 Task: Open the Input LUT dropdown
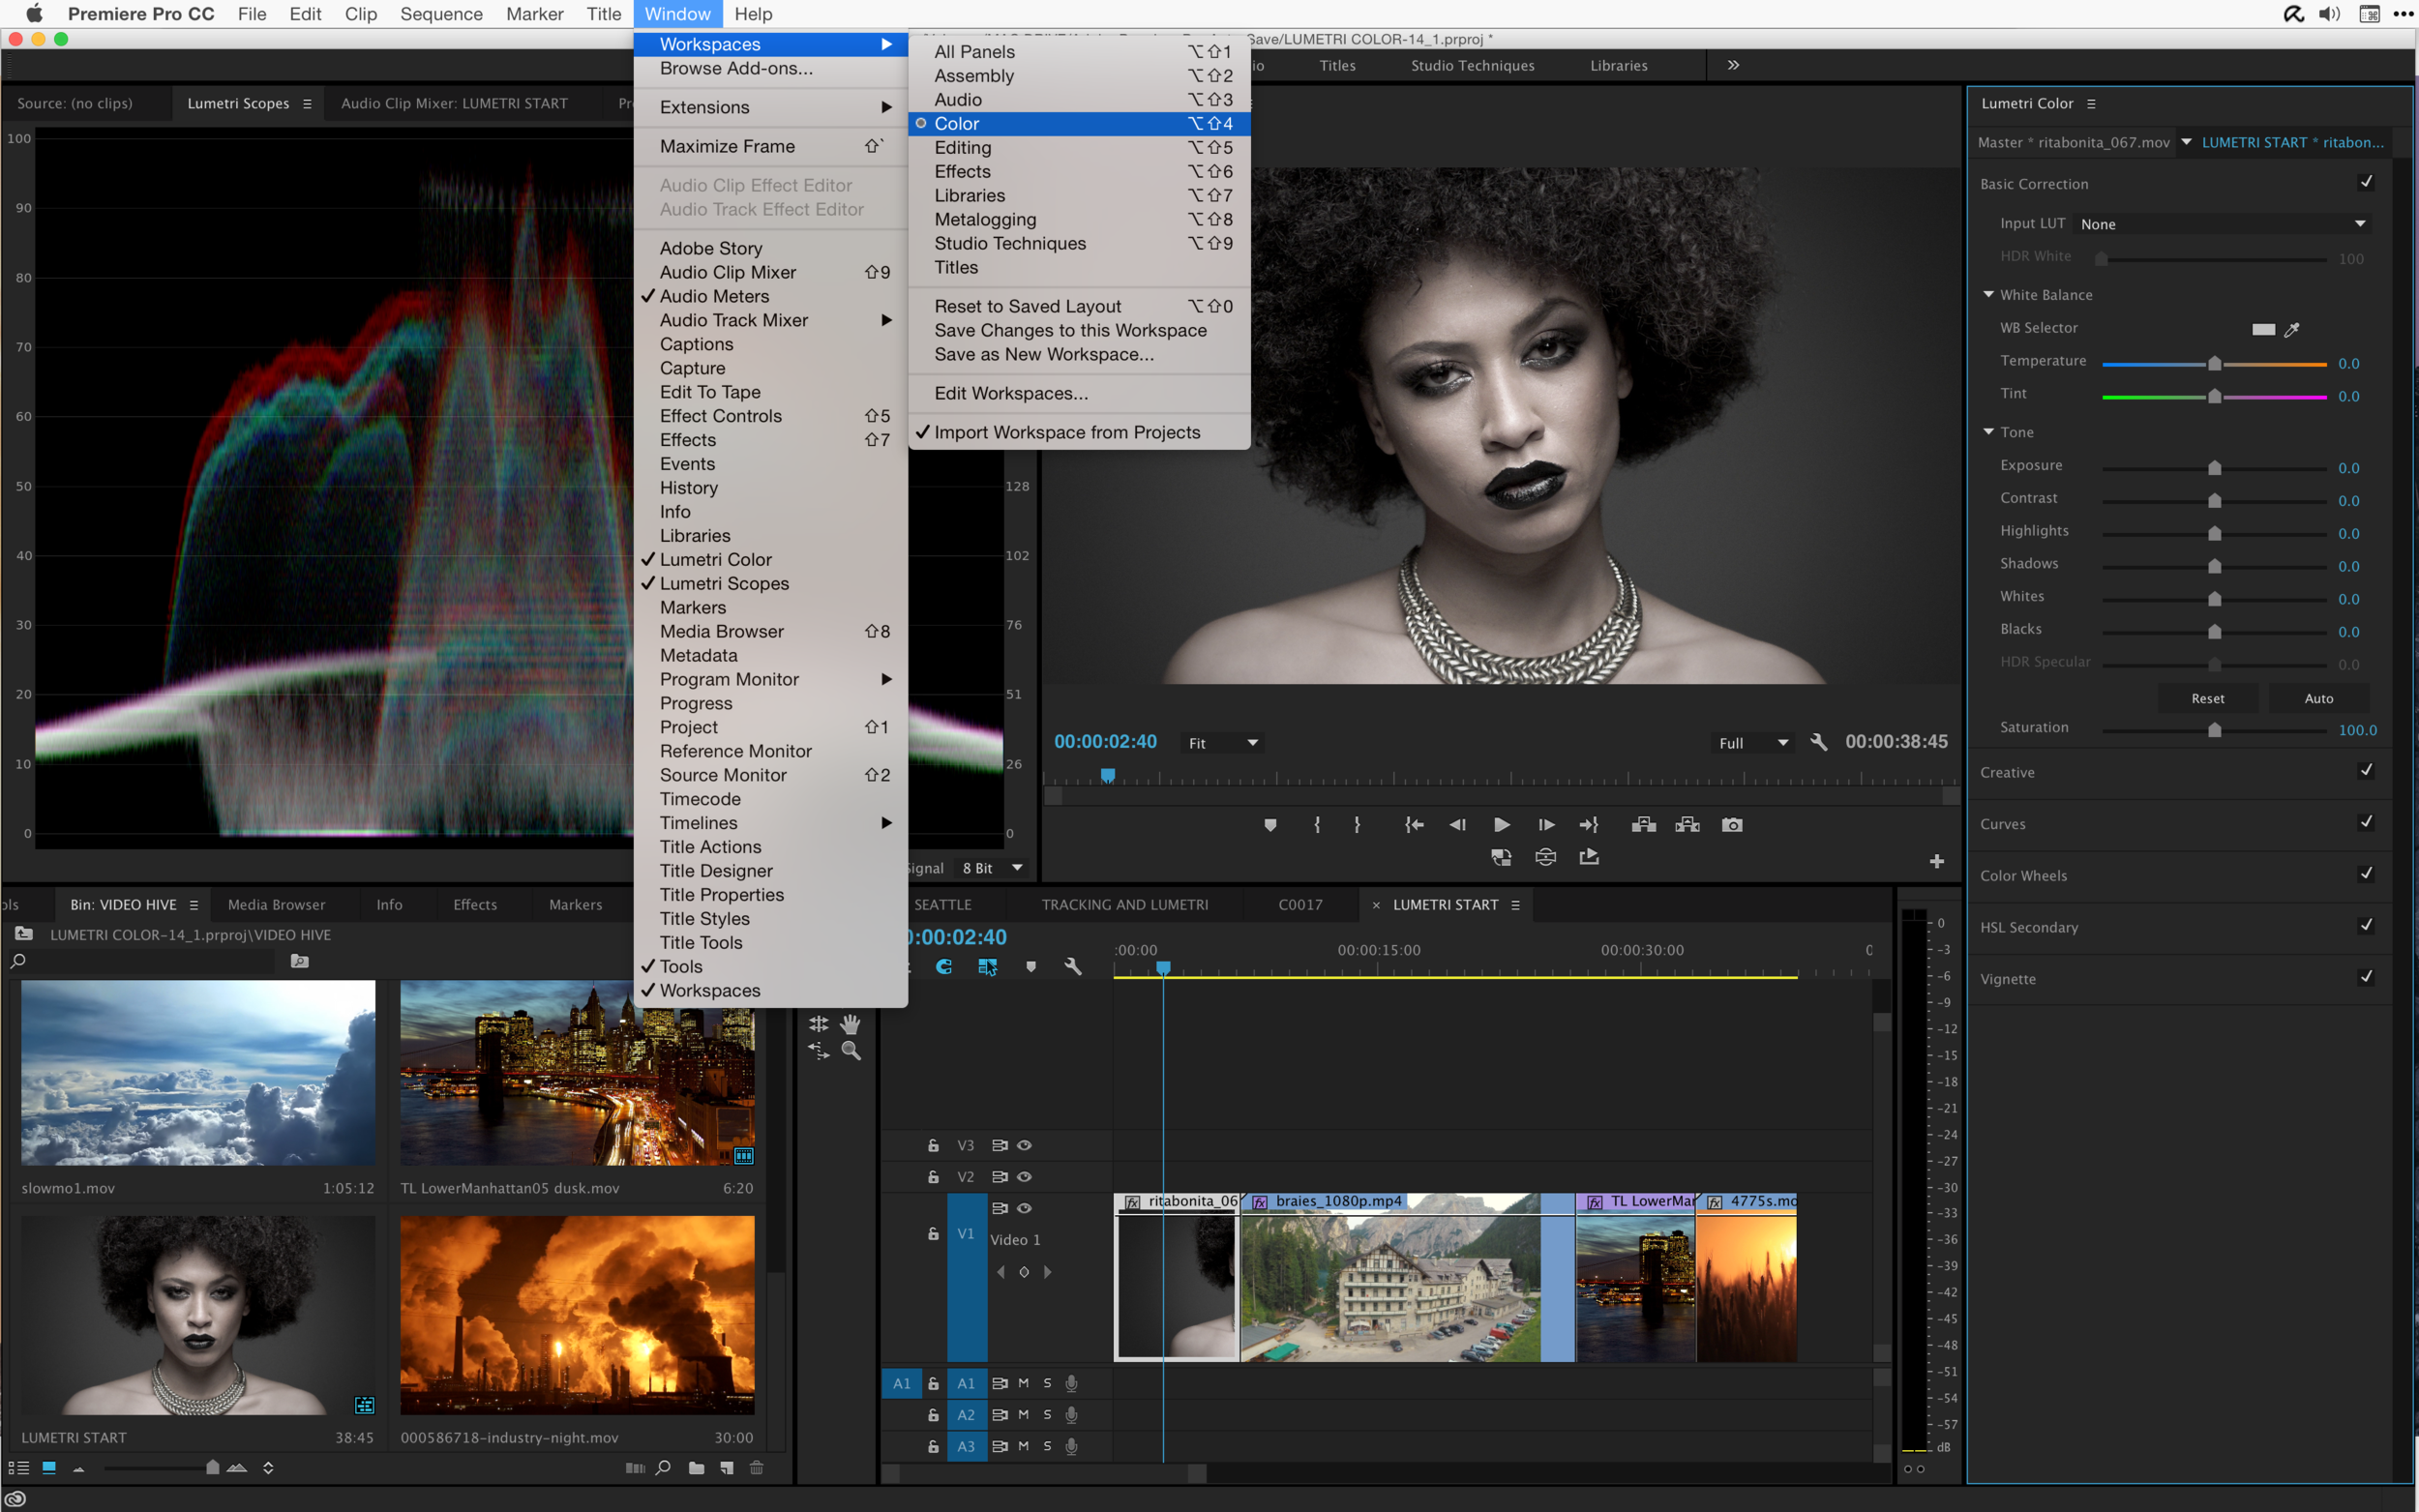point(2222,224)
